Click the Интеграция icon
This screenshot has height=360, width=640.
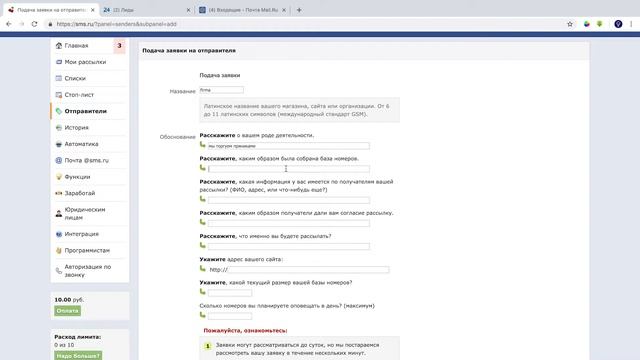pyautogui.click(x=59, y=234)
